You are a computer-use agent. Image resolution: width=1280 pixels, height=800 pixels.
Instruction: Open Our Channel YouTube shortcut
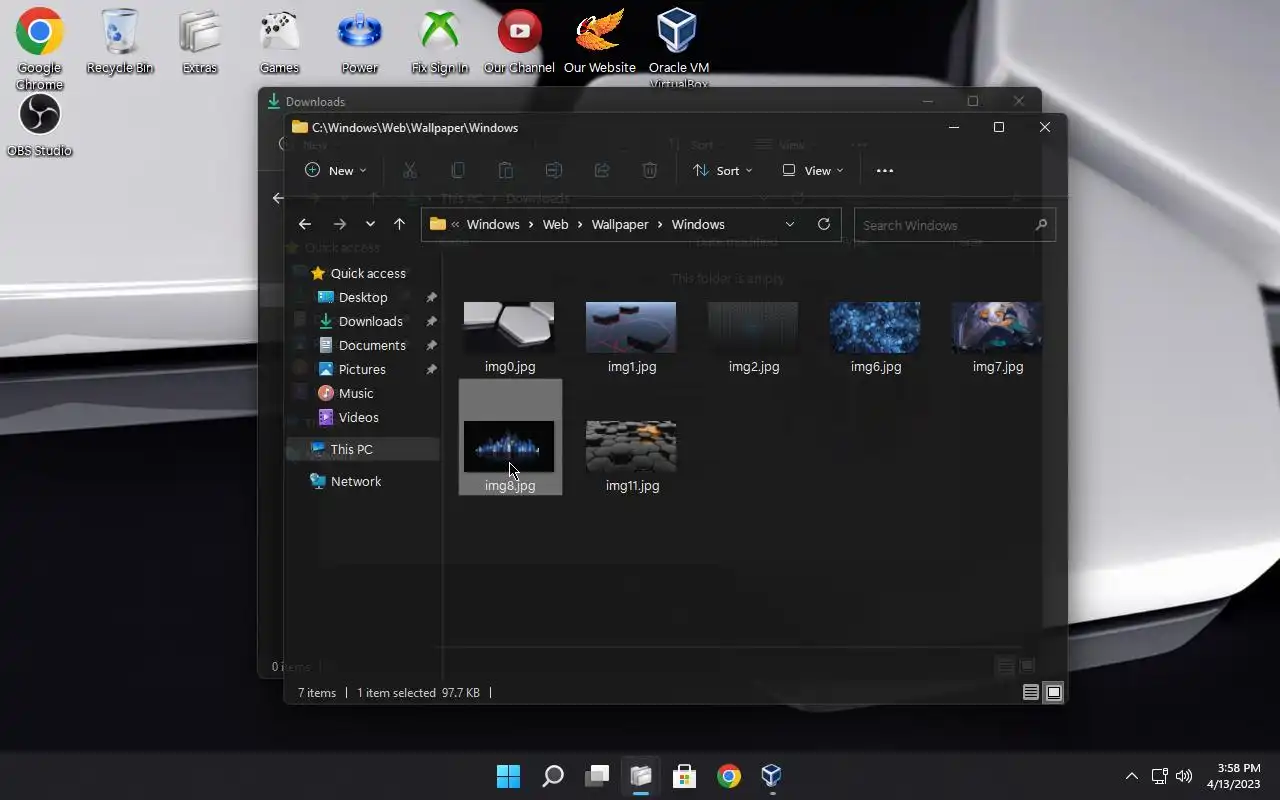(x=520, y=42)
